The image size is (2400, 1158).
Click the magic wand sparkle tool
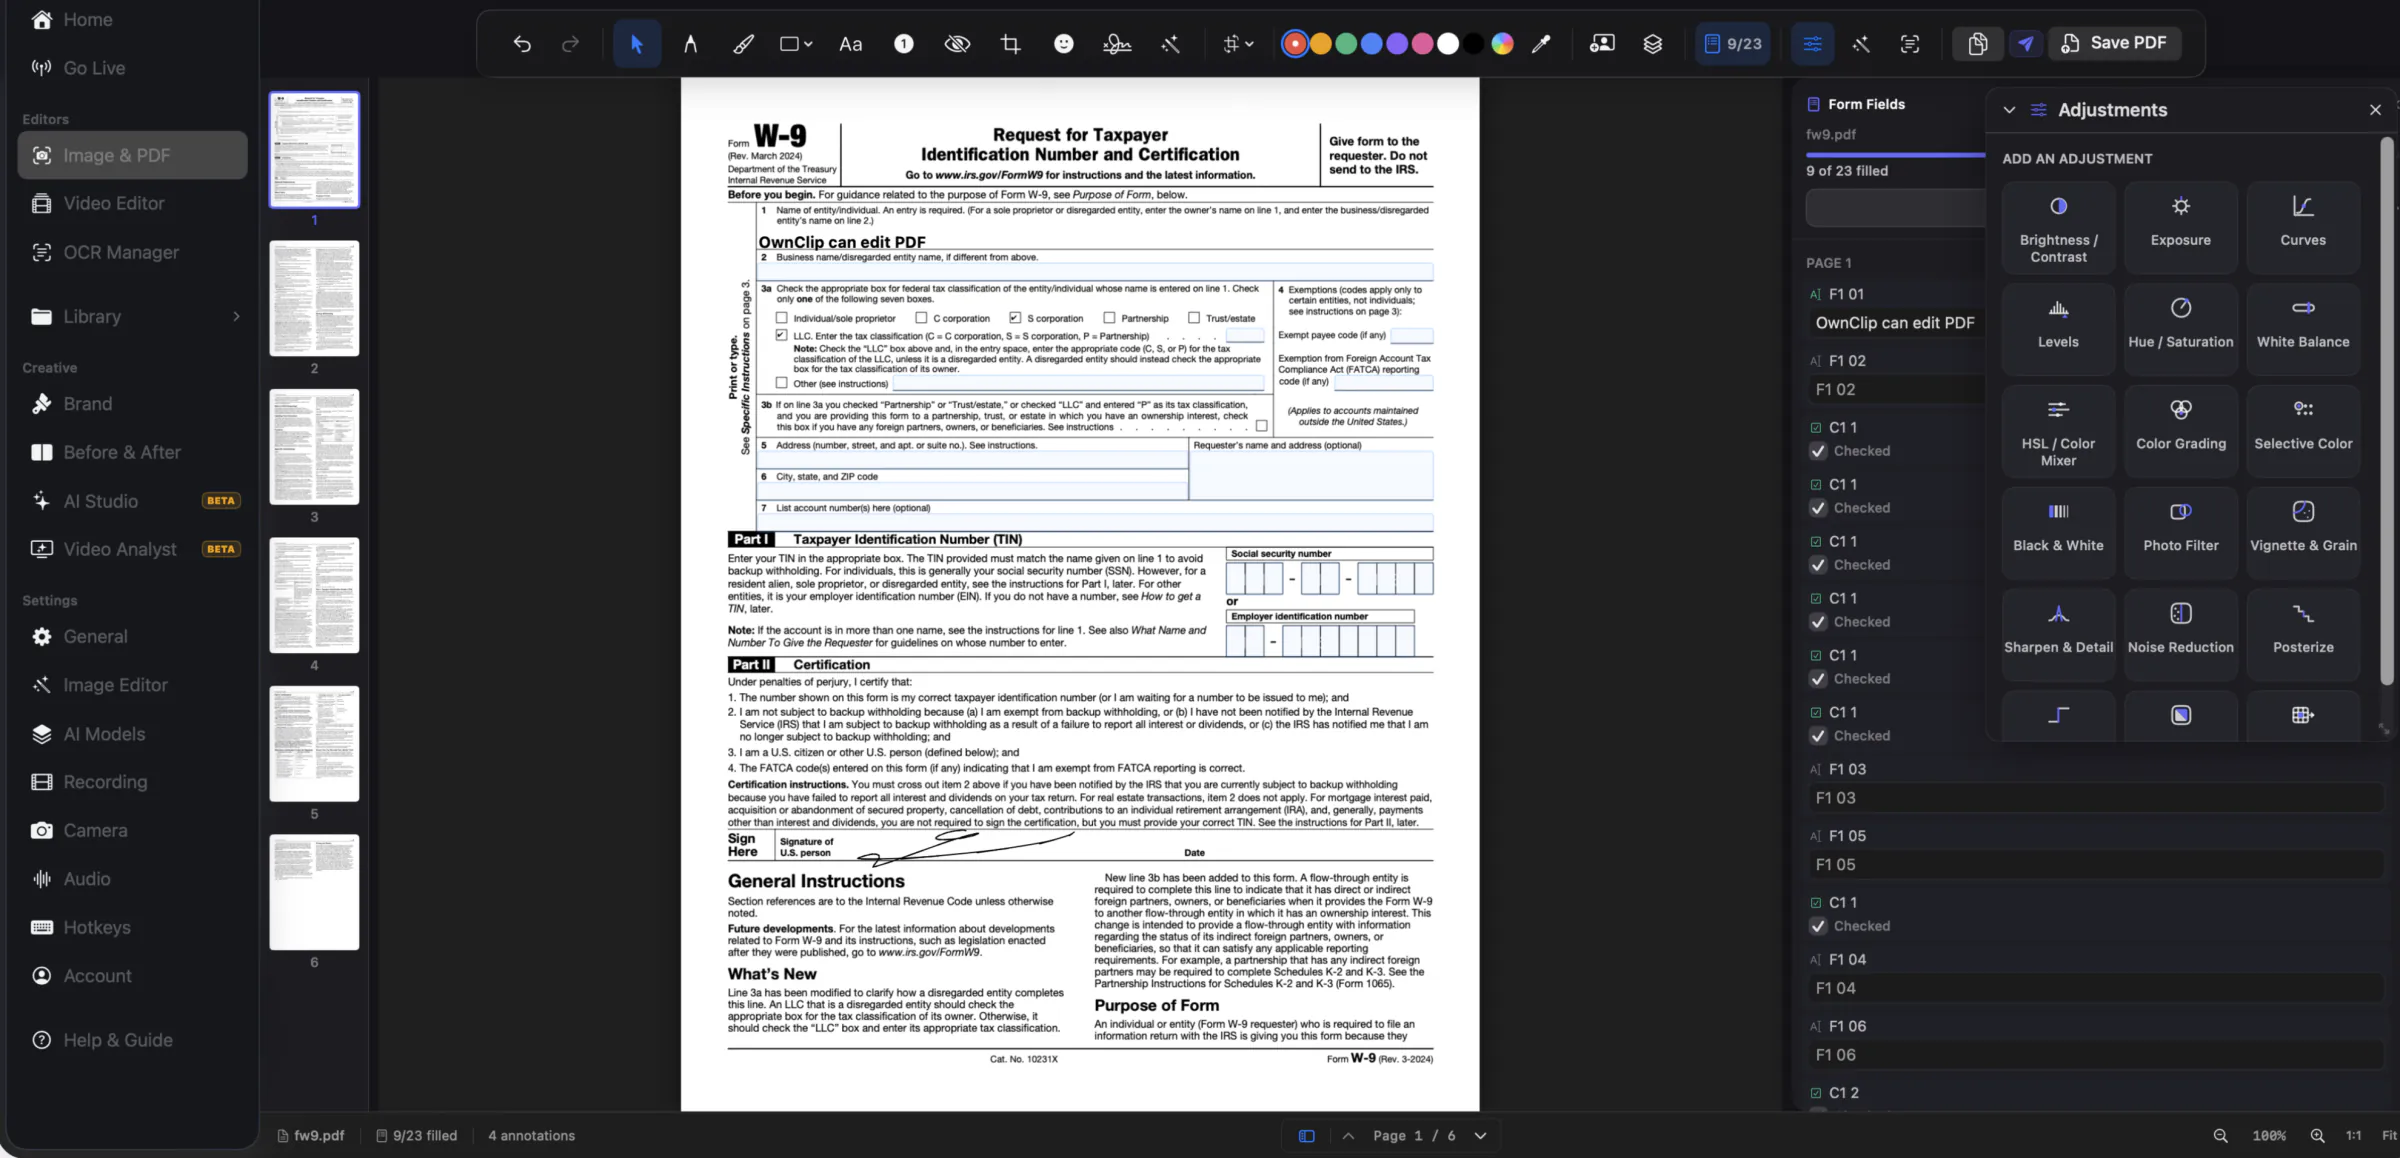coord(1170,44)
